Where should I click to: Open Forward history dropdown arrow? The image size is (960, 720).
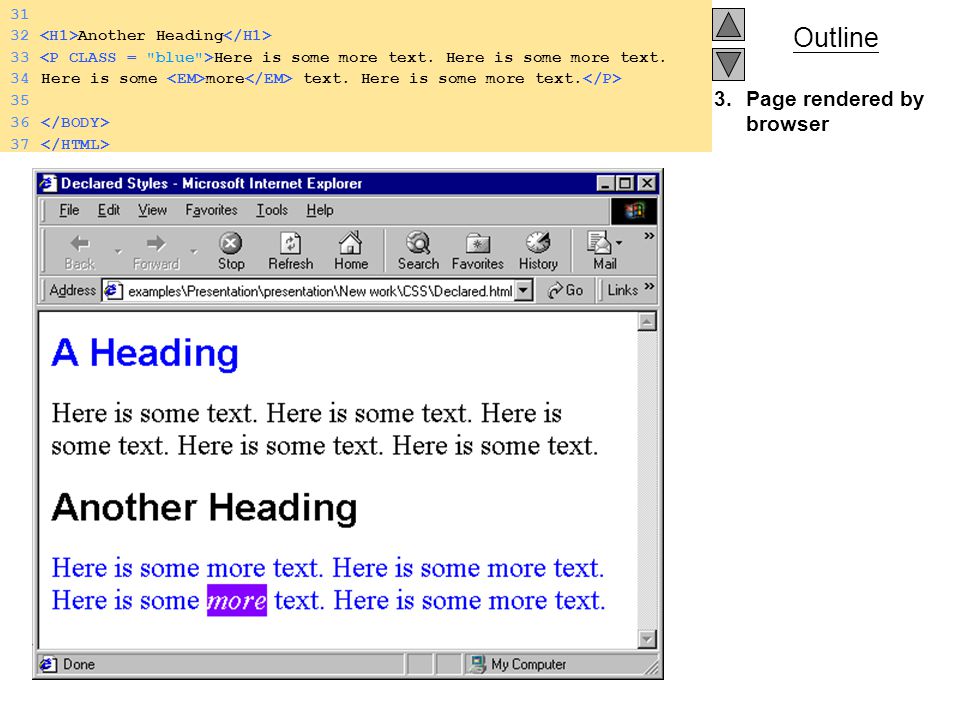point(193,252)
